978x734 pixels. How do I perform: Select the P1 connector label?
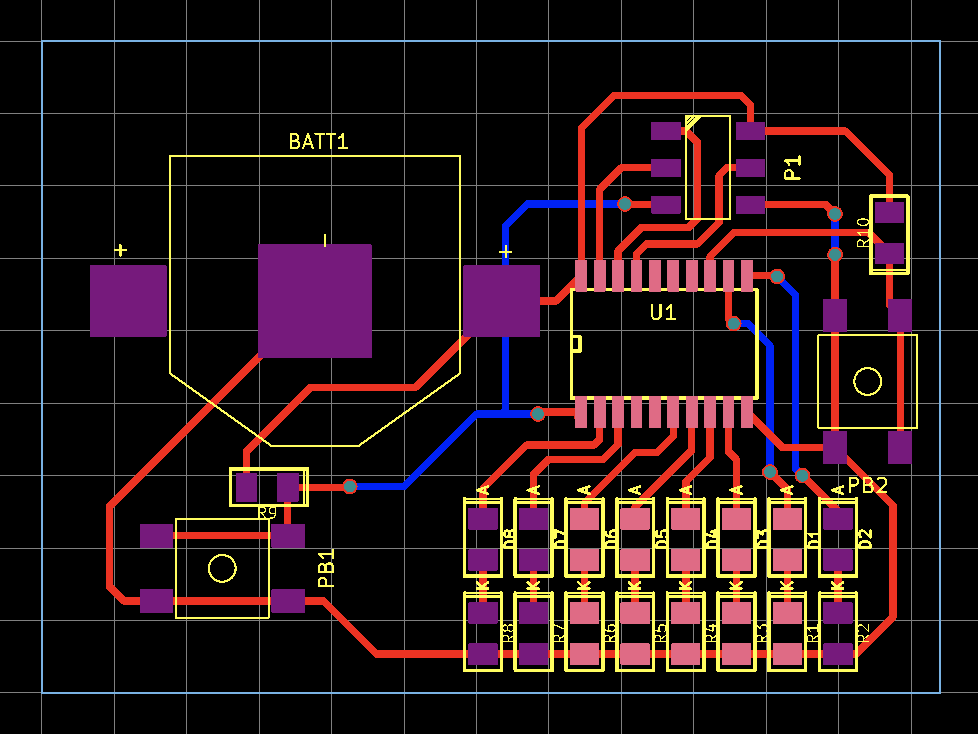pos(793,168)
